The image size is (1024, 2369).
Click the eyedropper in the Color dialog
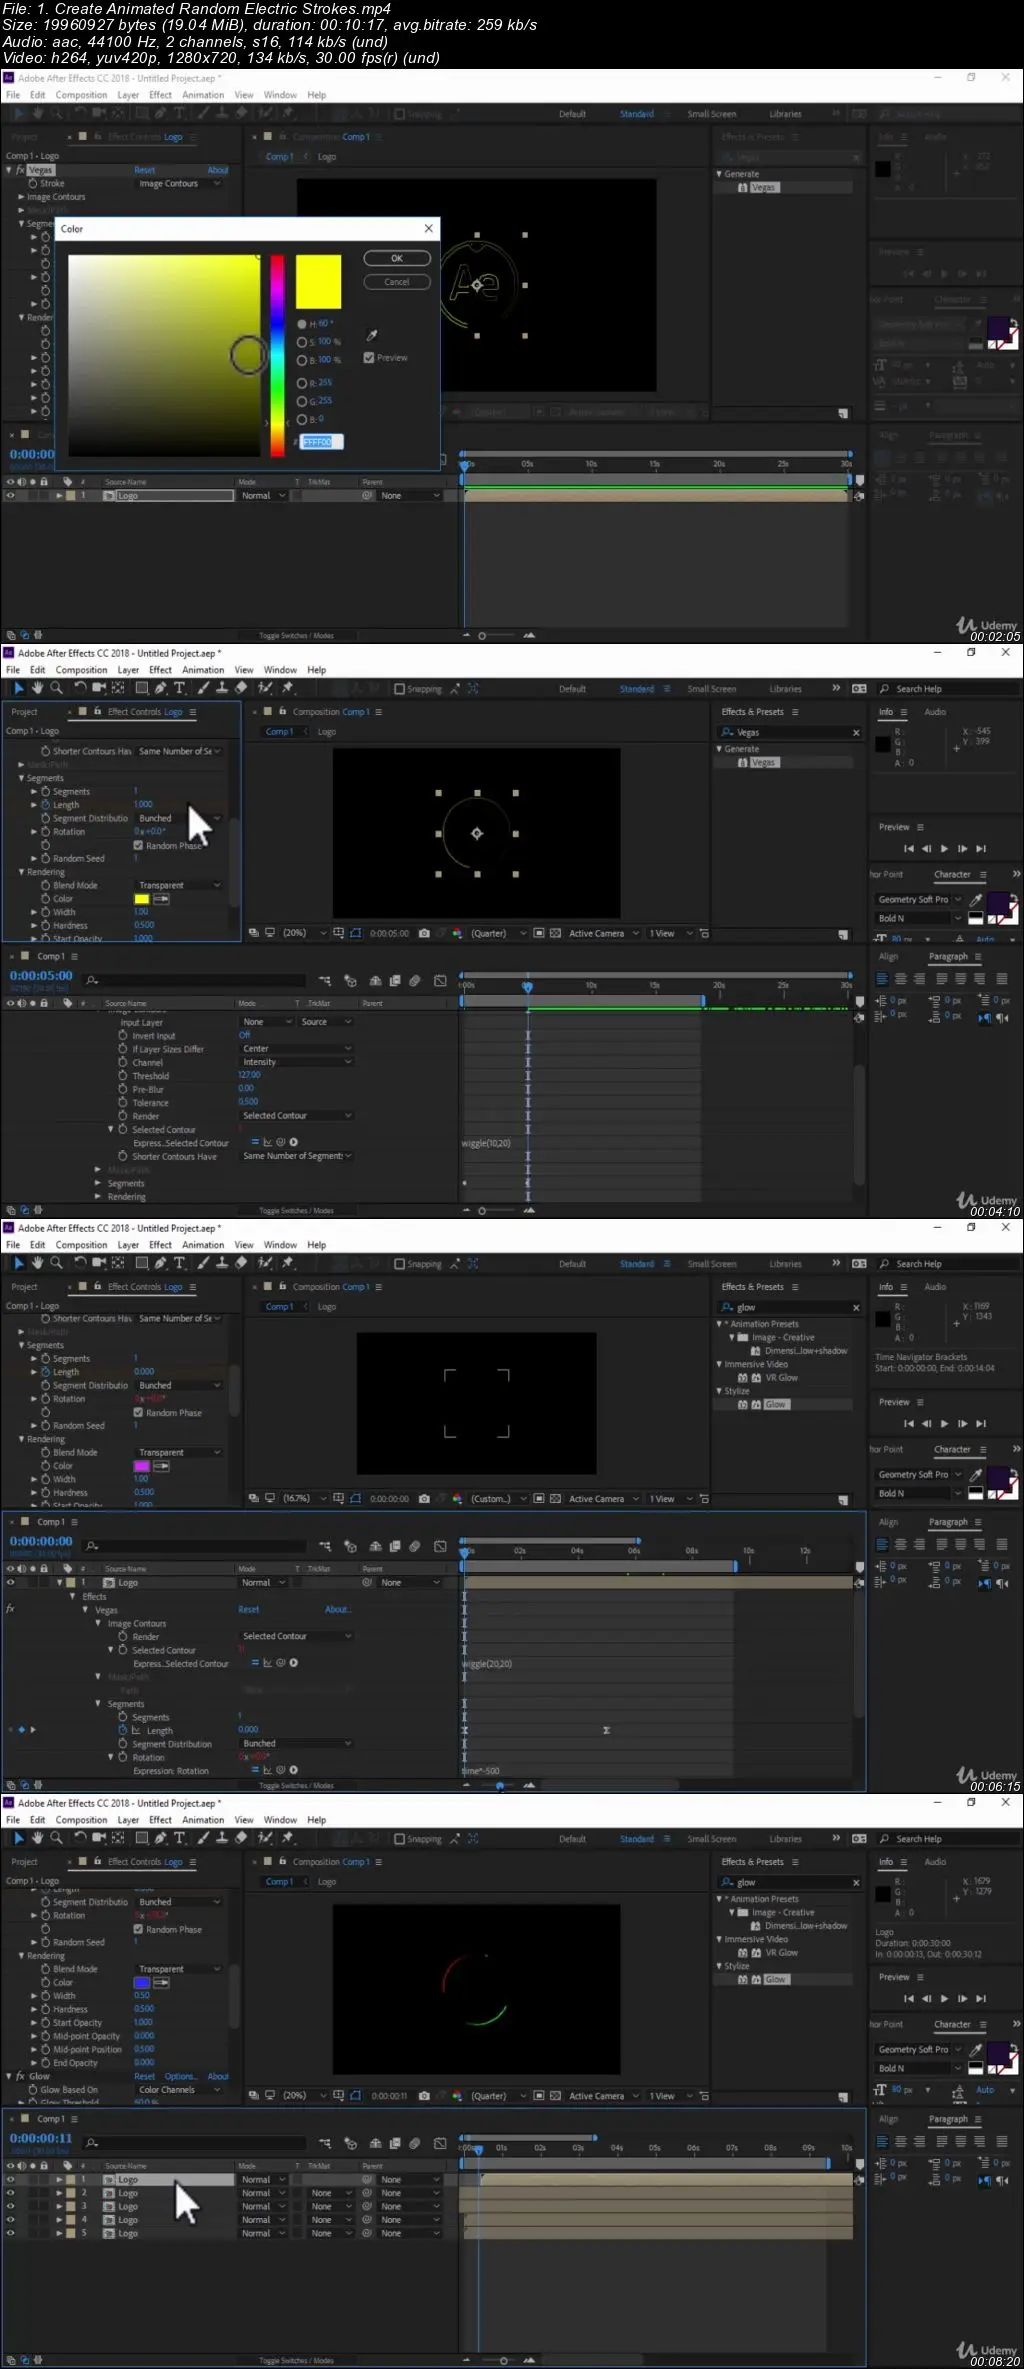click(x=372, y=335)
